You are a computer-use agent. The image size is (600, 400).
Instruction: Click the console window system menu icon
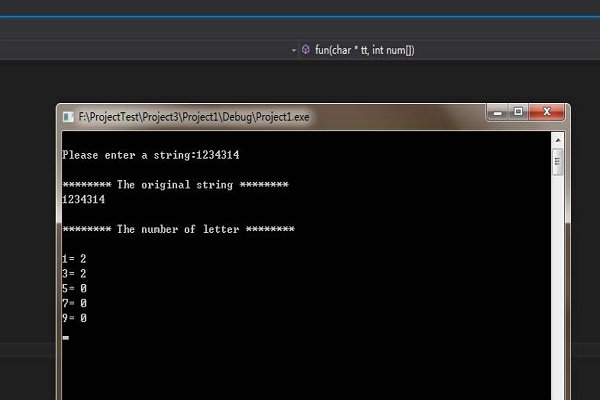[68, 116]
